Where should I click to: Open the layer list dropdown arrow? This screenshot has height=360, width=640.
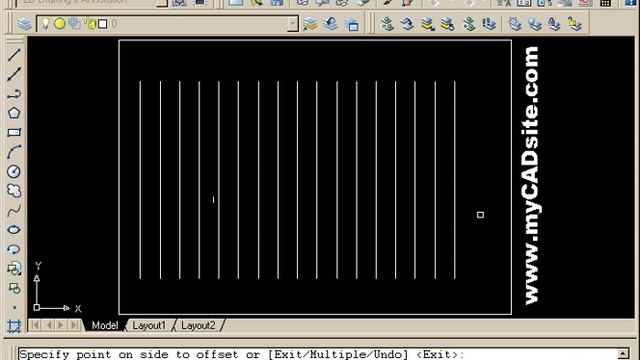(293, 24)
